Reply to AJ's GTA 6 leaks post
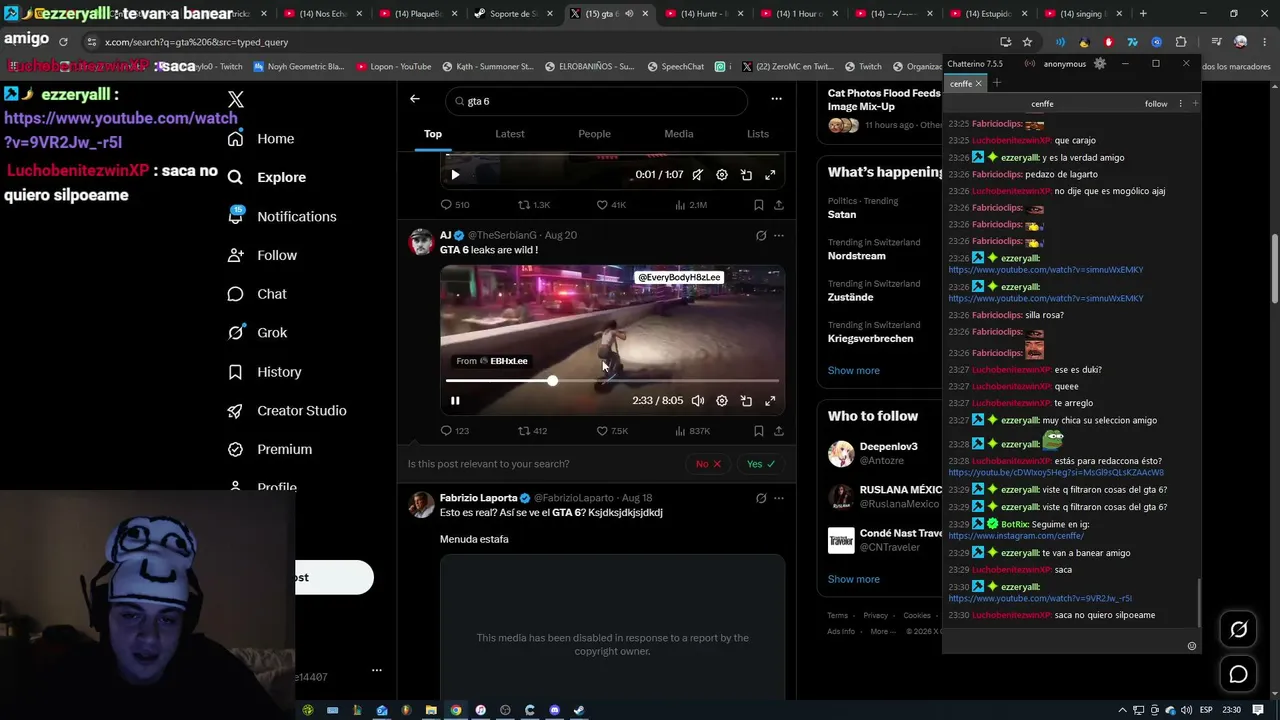This screenshot has height=720, width=1280. [455, 431]
